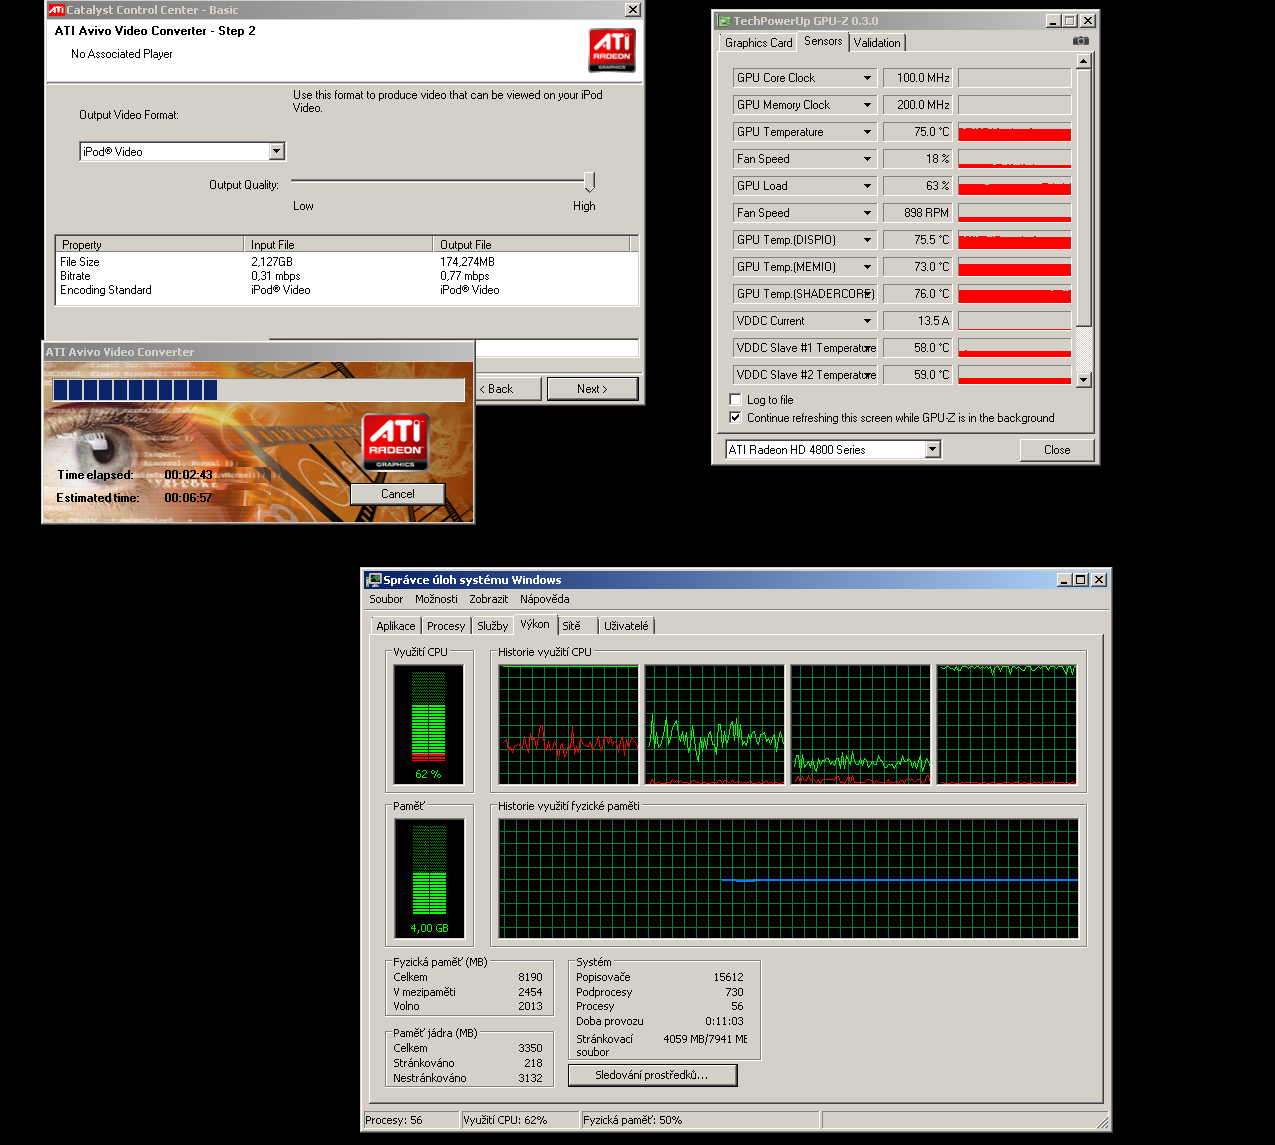Click the GPU-Z sensors scrollbar down arrow
This screenshot has width=1275, height=1145.
(x=1084, y=380)
